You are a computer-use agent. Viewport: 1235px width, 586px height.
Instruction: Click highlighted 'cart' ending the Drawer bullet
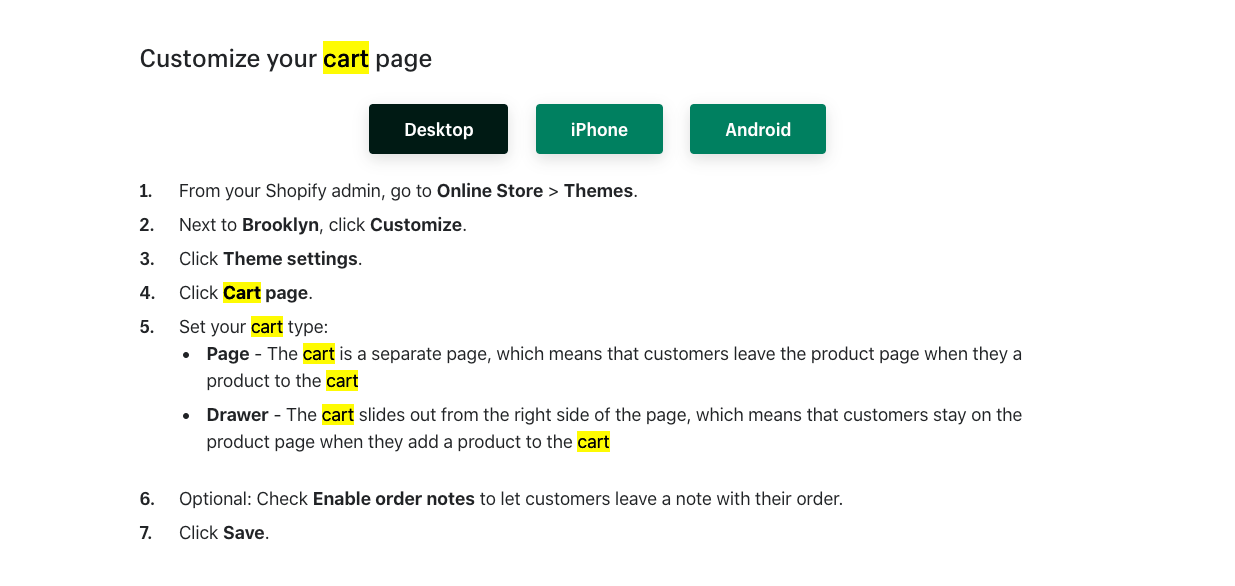(x=593, y=442)
